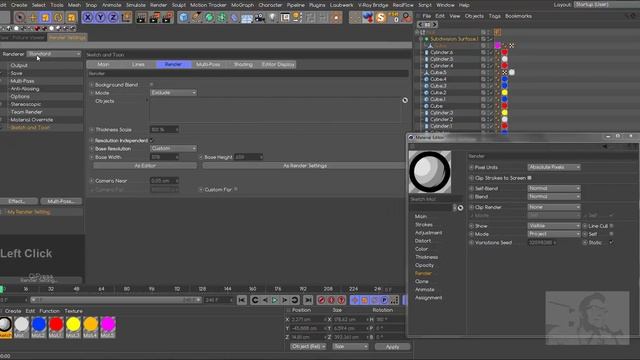Click the autokeying button
Image resolution: width=640 pixels, height=360 pixels.
point(331,300)
